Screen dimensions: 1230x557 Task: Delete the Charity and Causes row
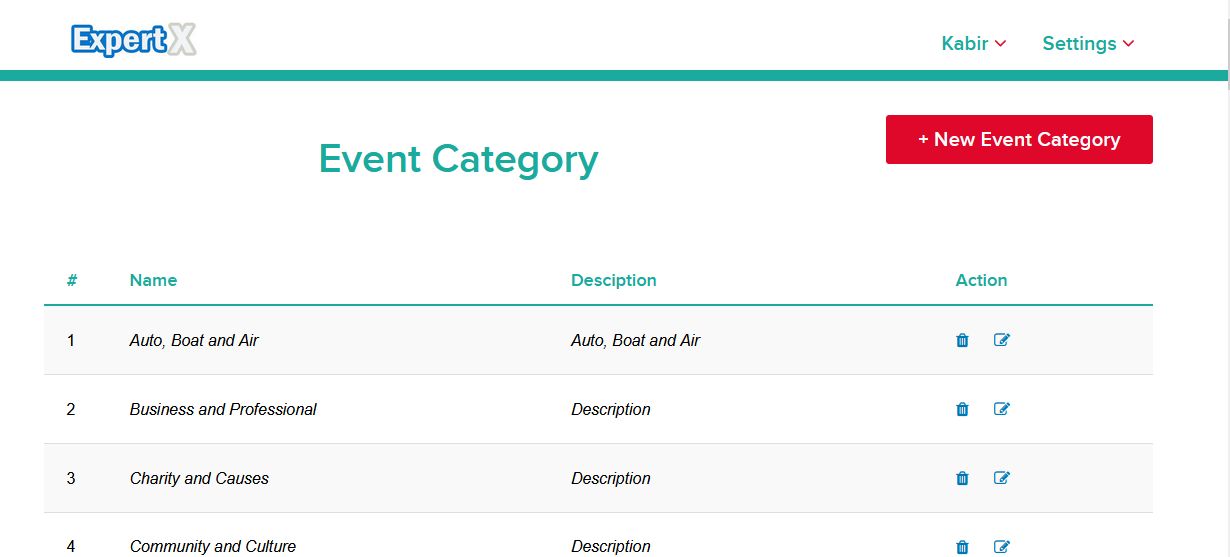[x=962, y=478]
